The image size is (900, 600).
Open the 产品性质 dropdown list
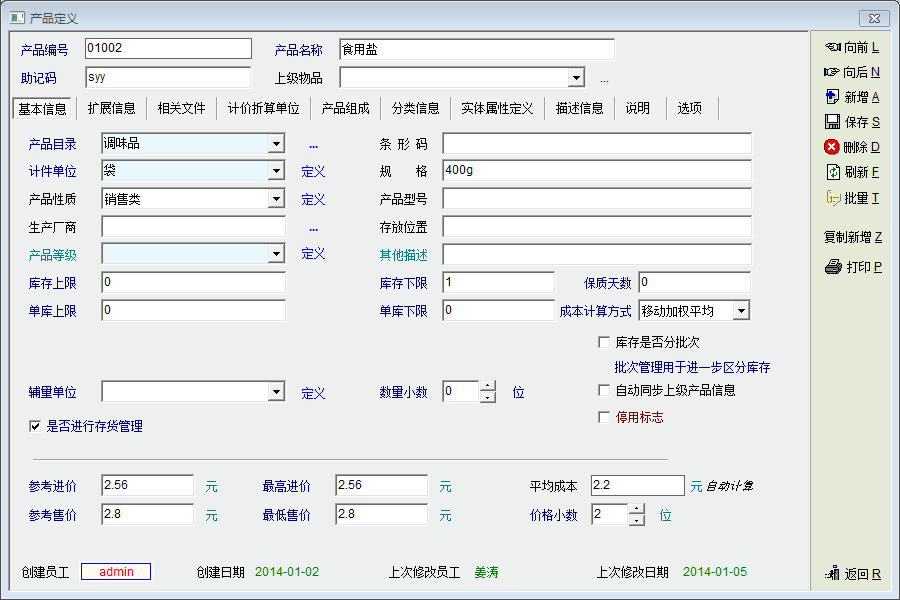click(x=276, y=199)
